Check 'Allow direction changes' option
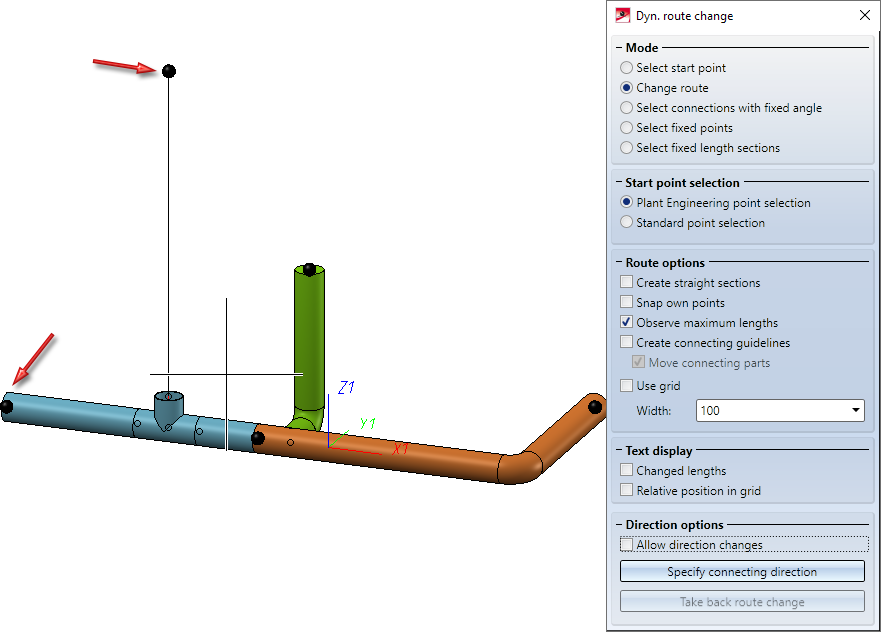The image size is (881, 632). [x=626, y=545]
